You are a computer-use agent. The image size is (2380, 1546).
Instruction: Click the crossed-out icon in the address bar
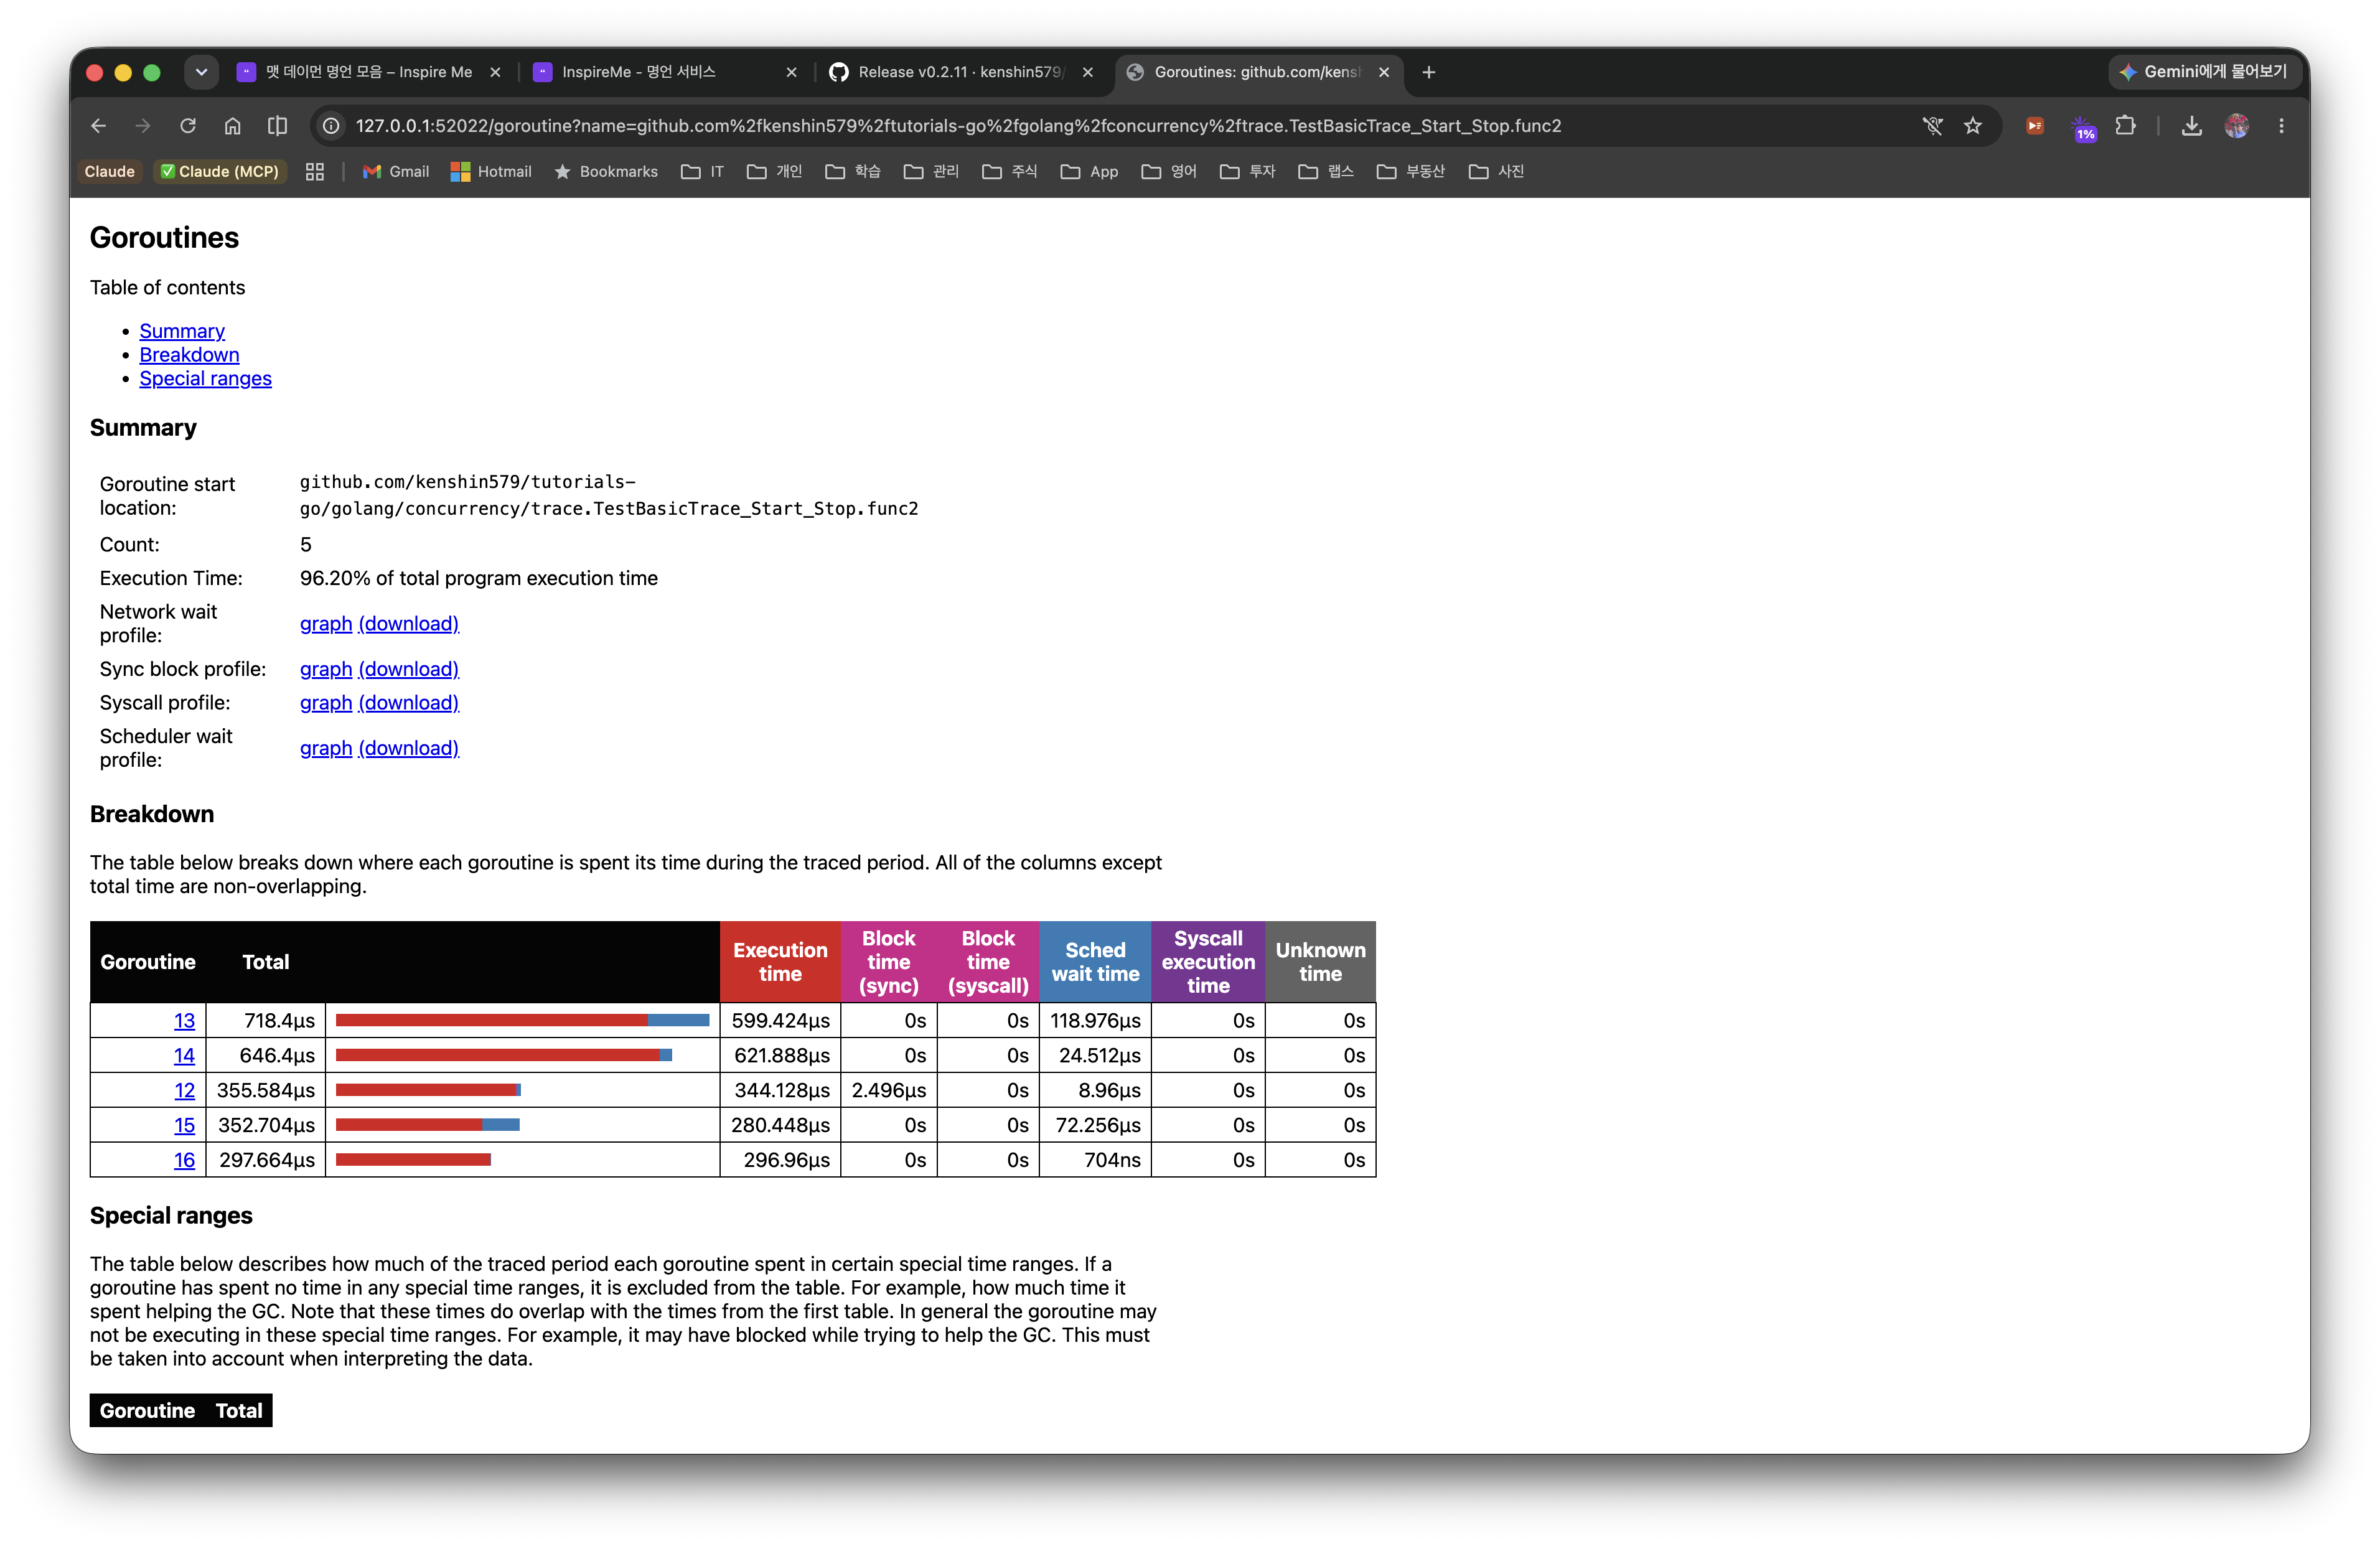(x=1932, y=126)
